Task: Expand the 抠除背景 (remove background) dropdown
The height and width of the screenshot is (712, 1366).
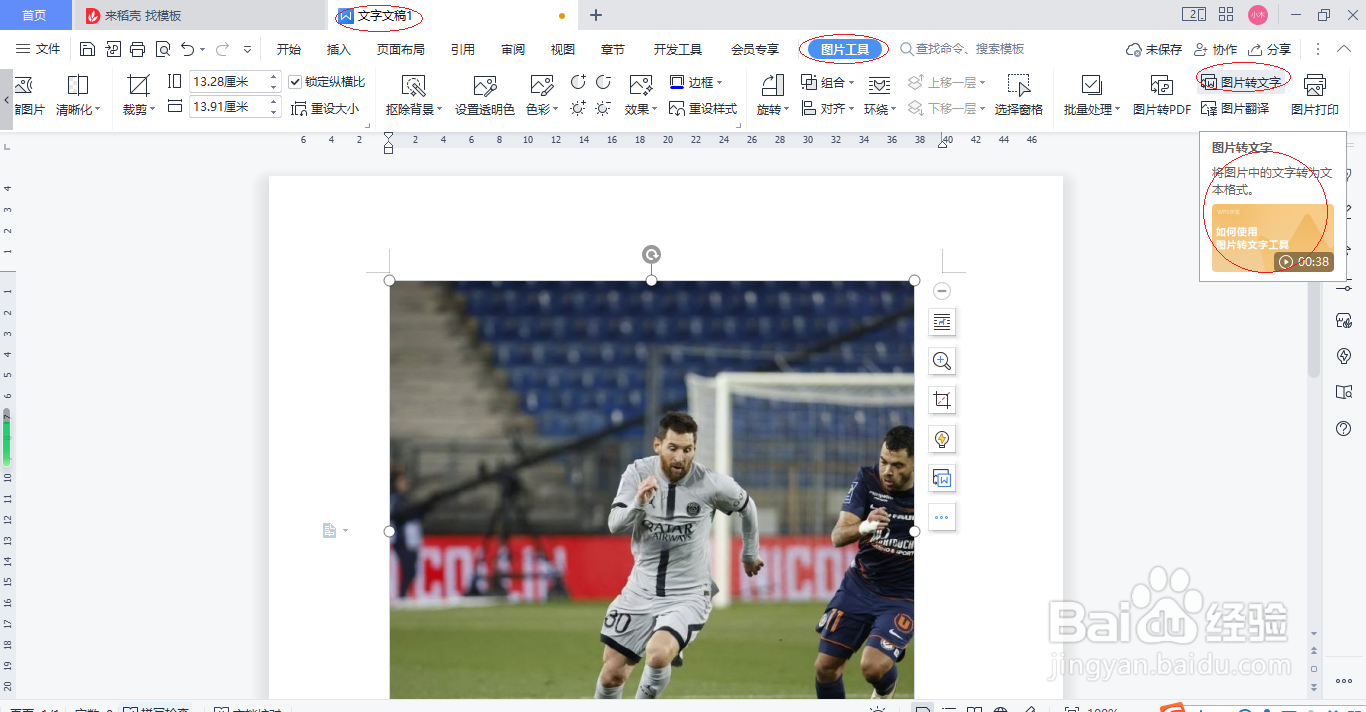Action: [440, 110]
